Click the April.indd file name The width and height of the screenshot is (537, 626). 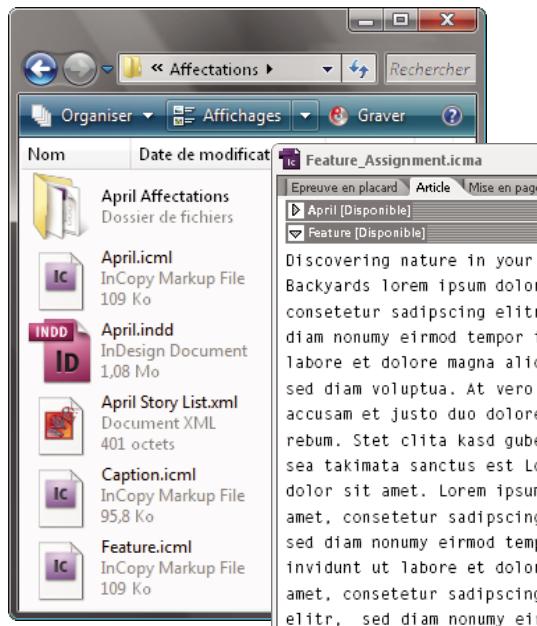(138, 330)
